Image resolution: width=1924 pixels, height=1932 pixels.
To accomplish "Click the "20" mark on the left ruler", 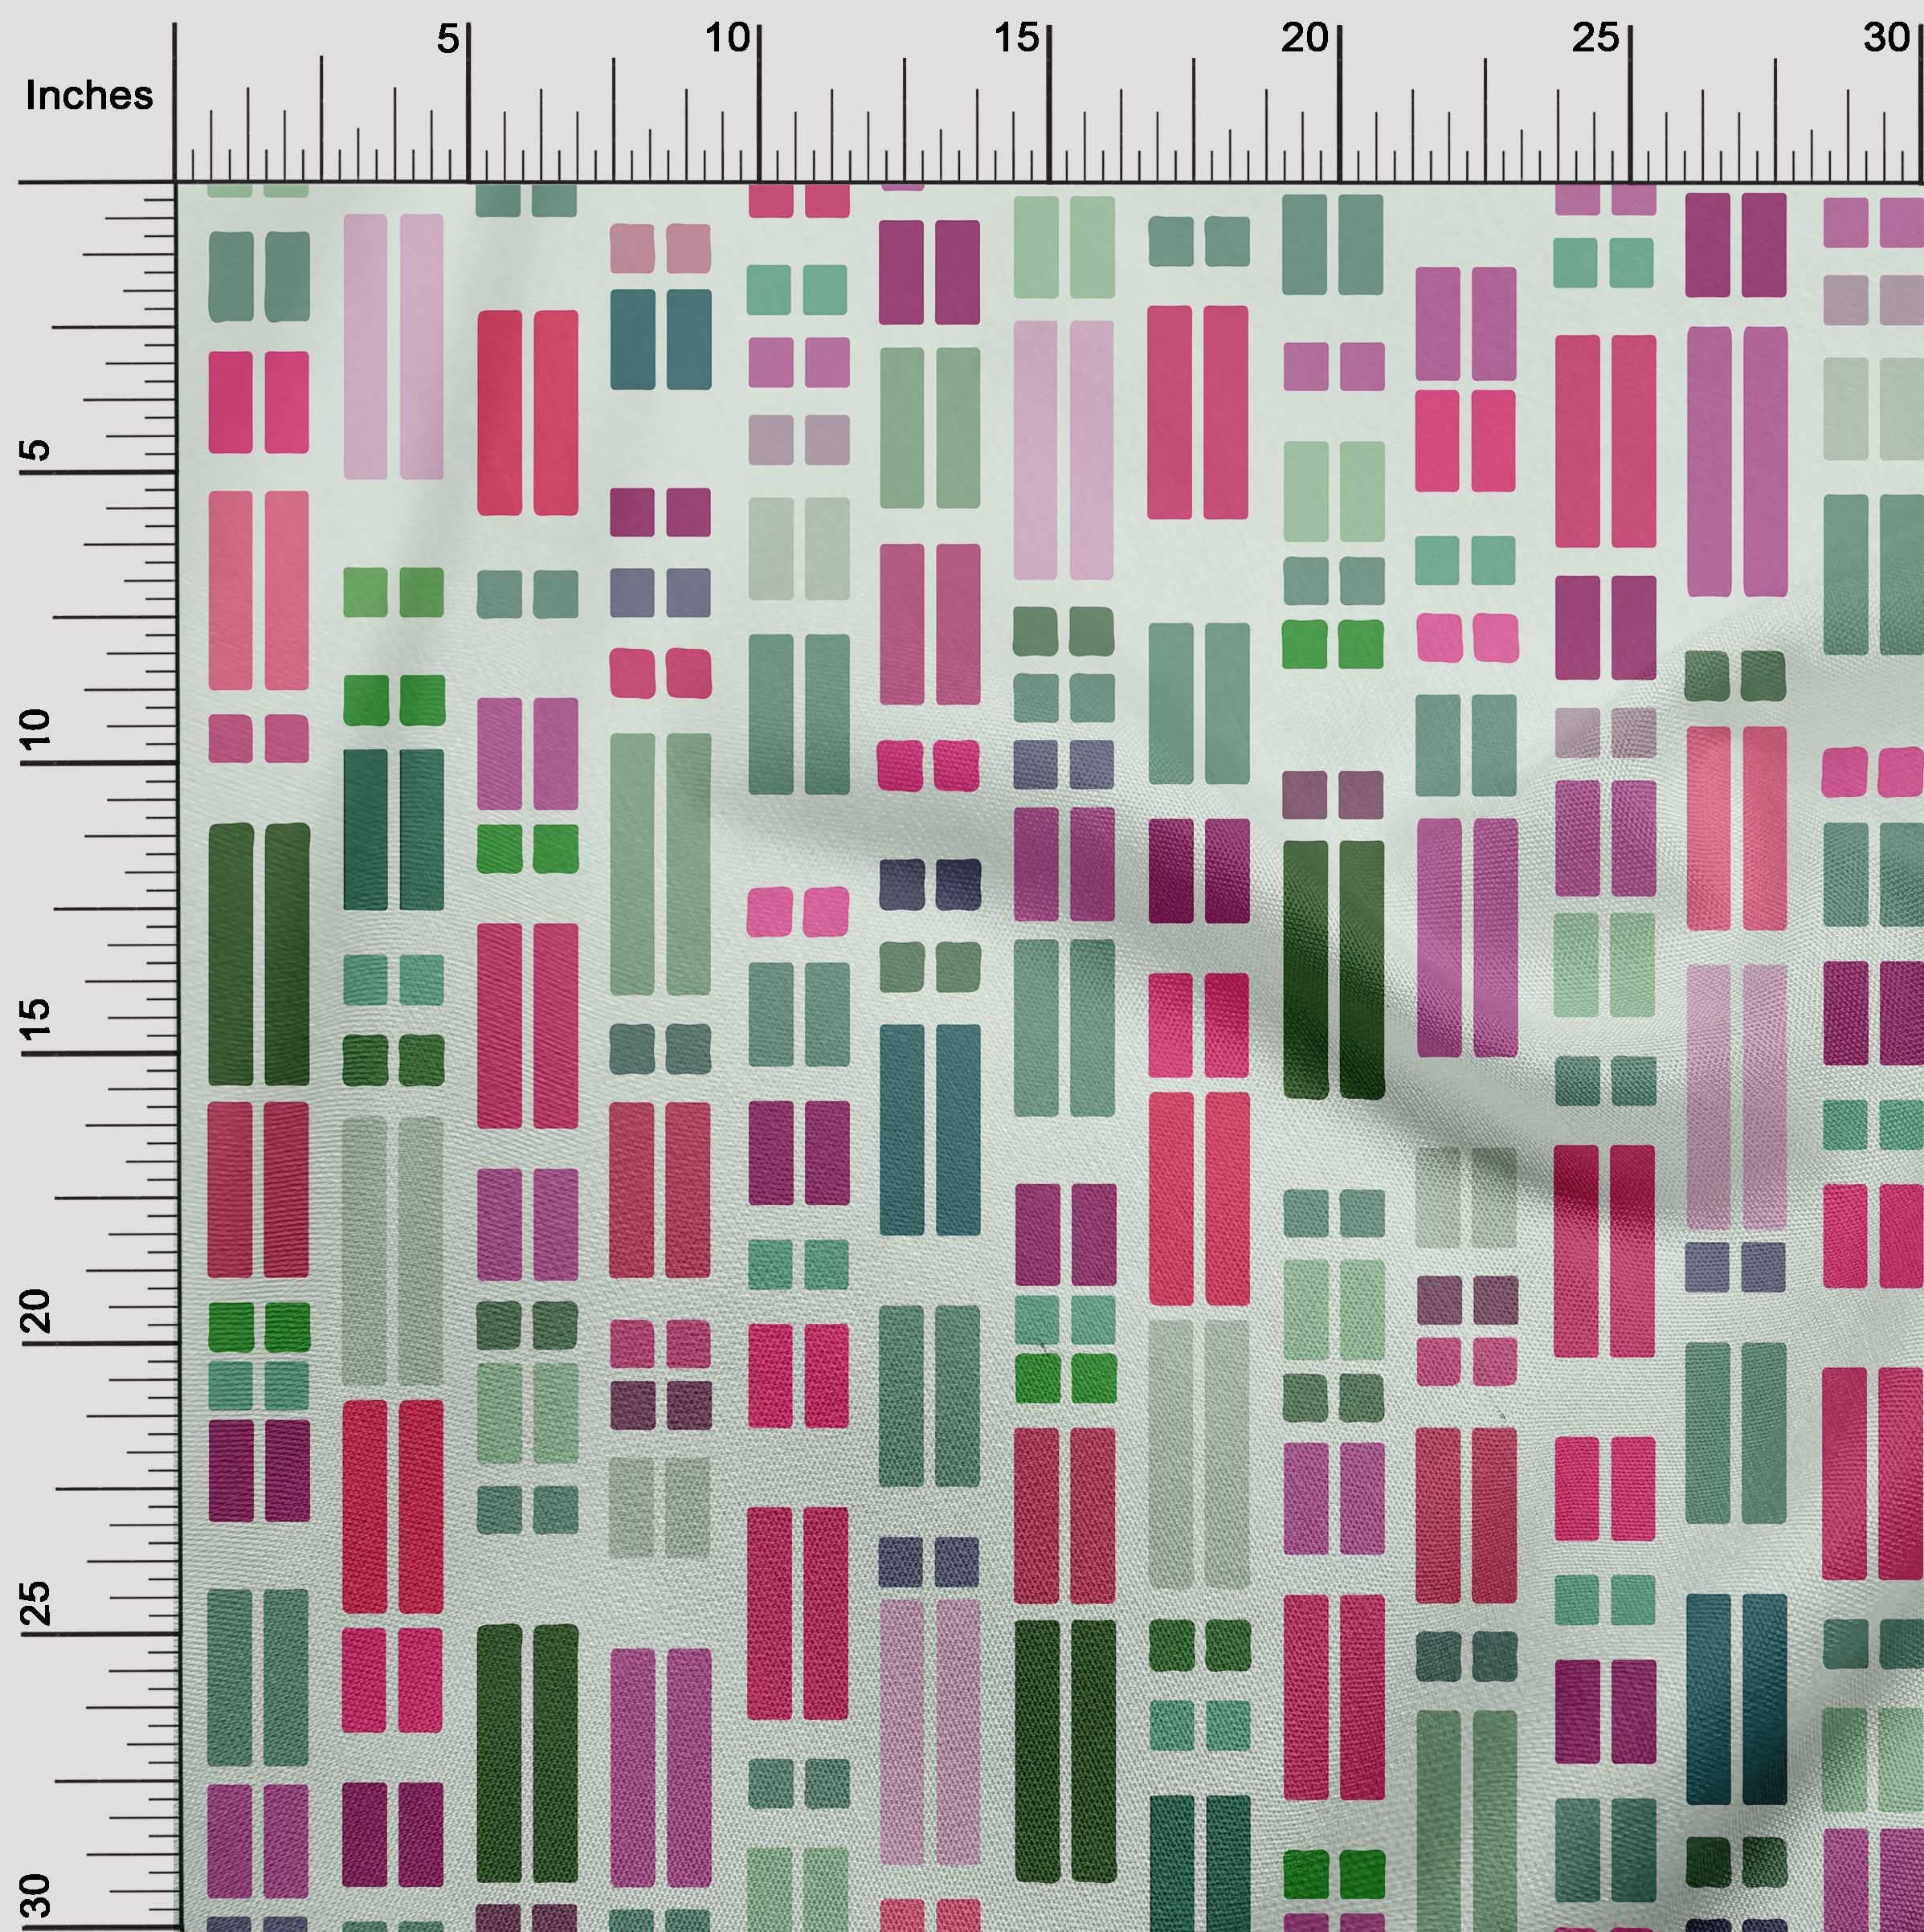I will point(35,1311).
